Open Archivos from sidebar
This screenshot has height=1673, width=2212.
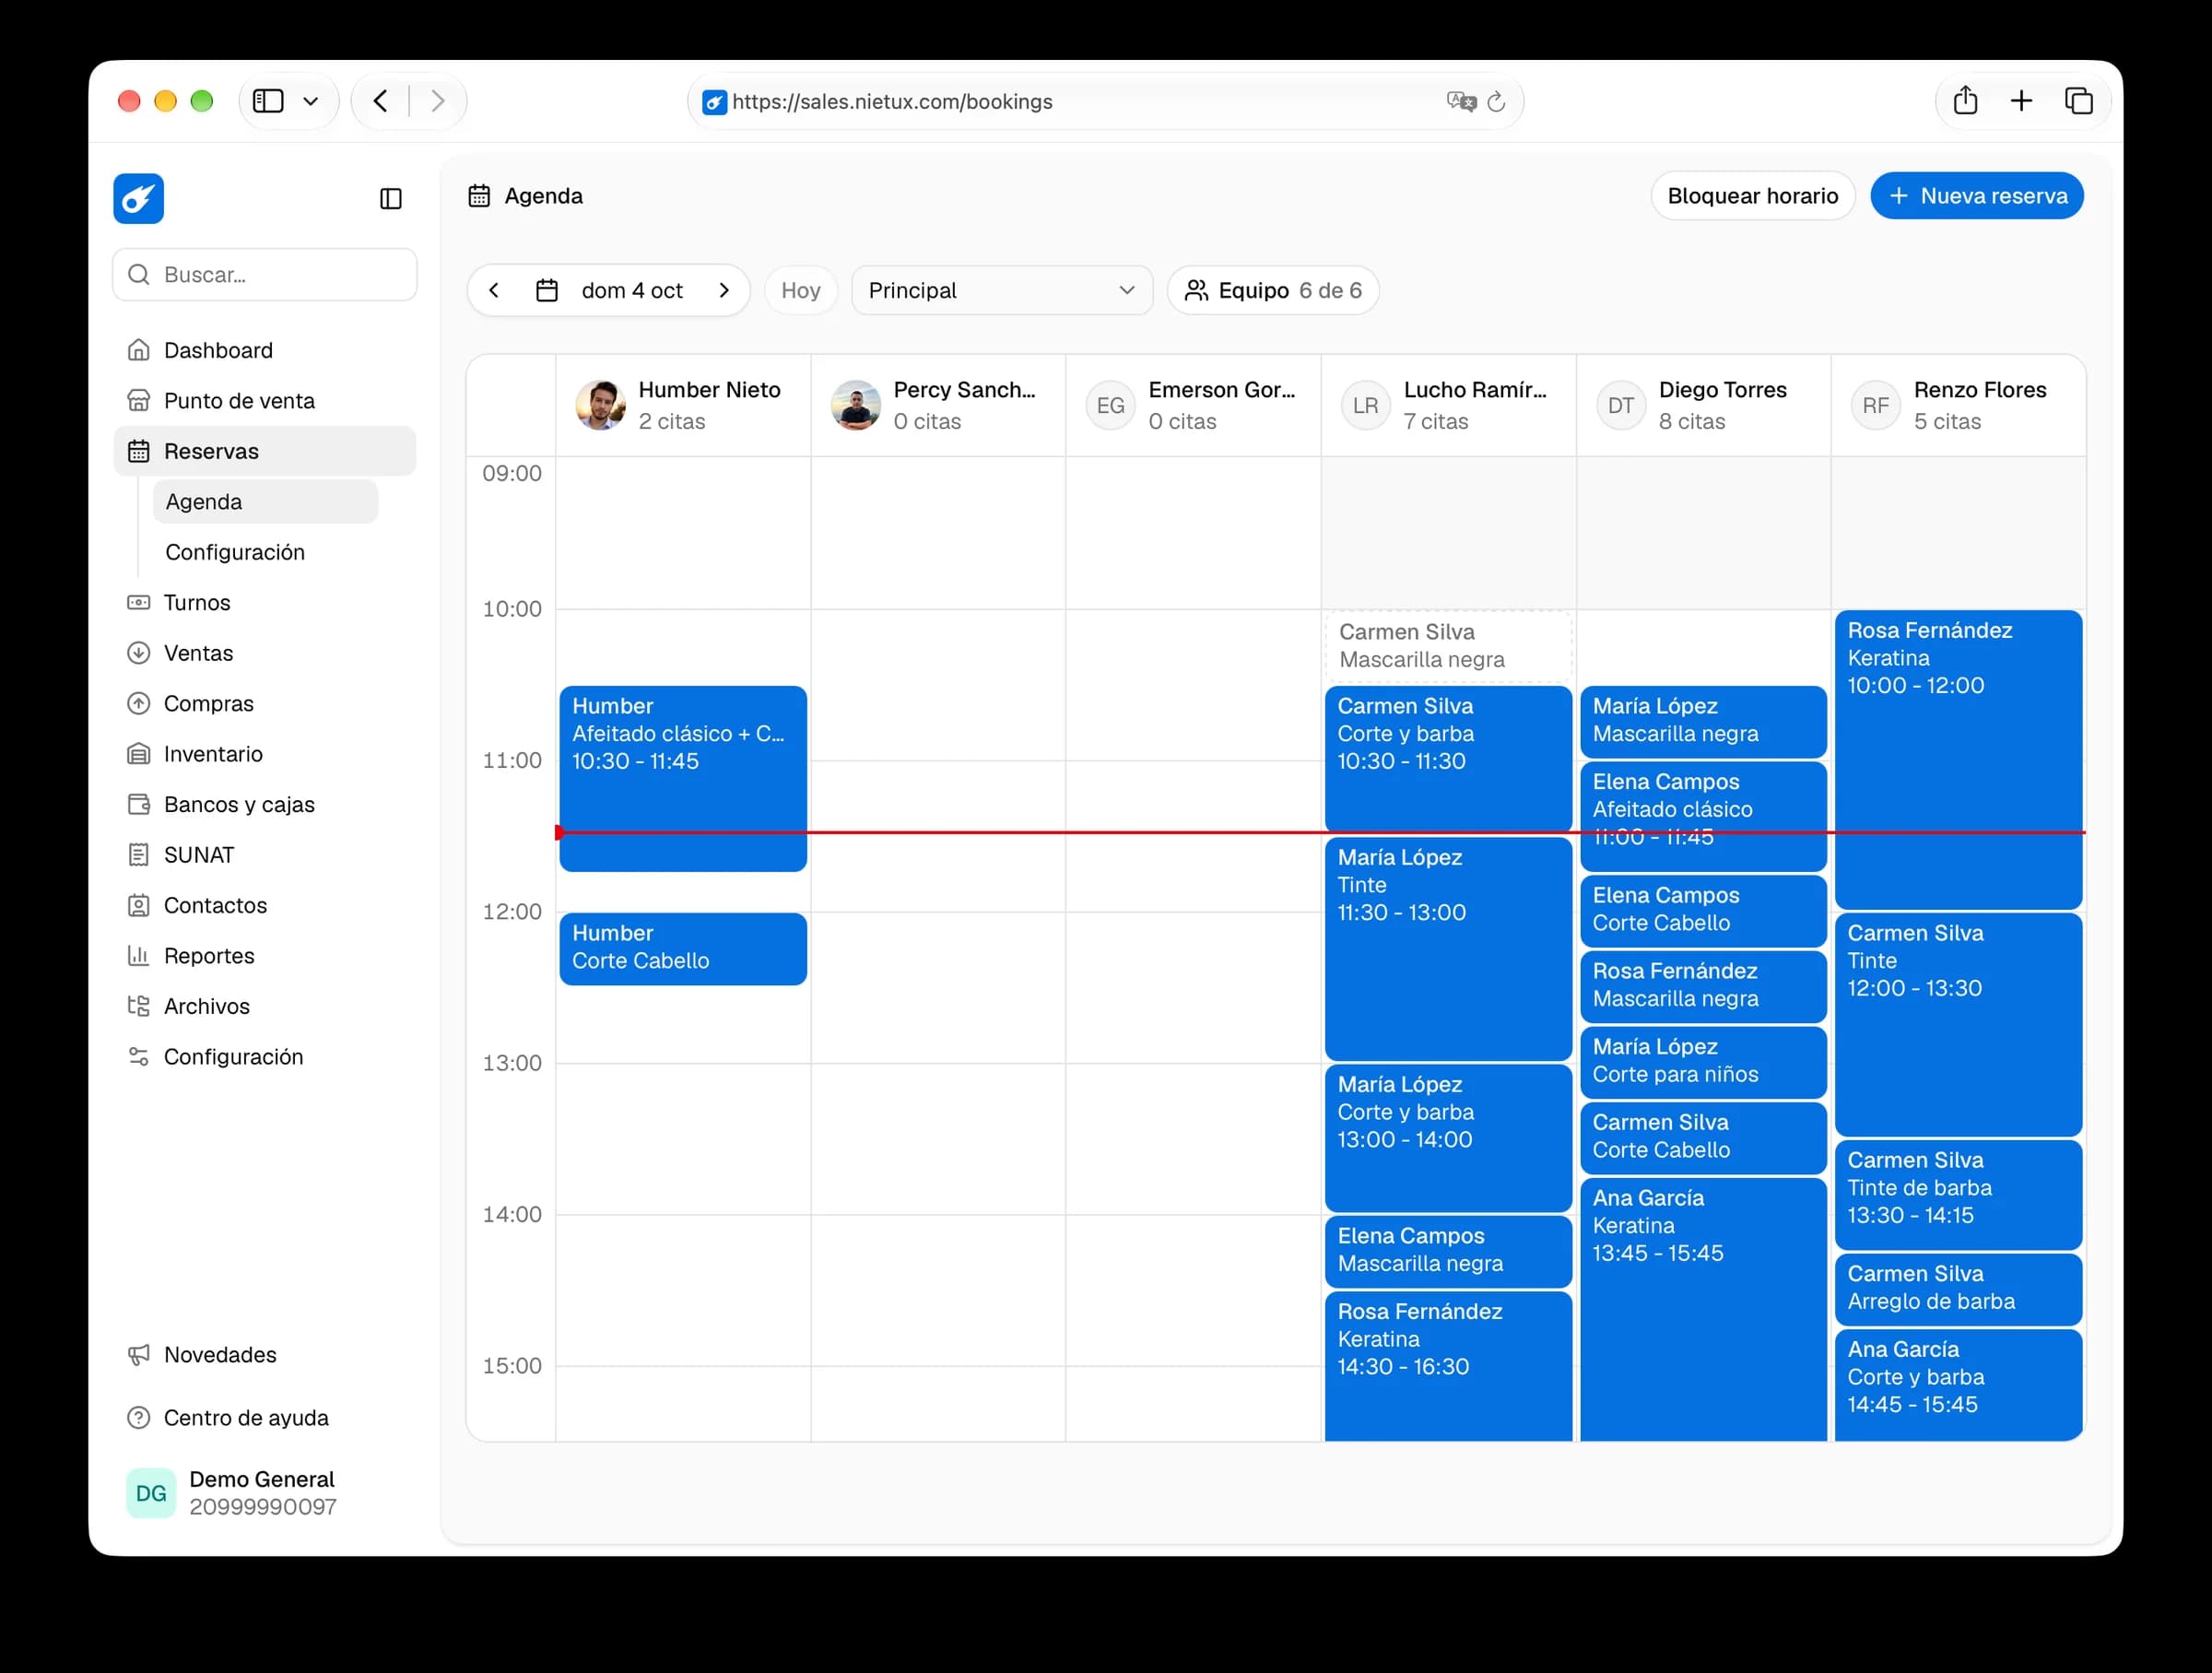pyautogui.click(x=265, y=1006)
